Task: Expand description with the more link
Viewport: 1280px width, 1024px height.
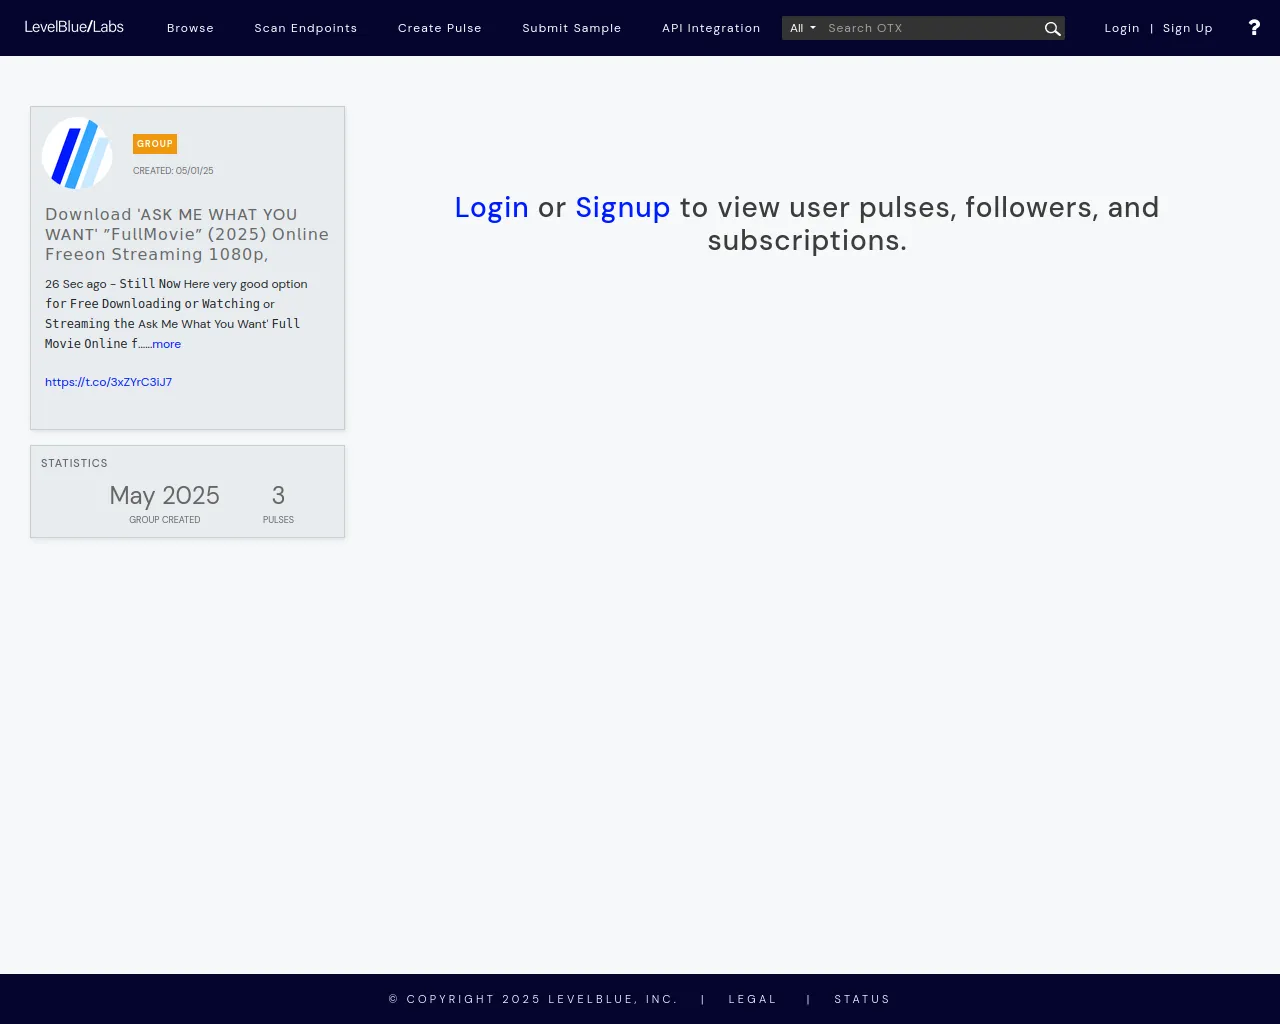Action: click(167, 344)
